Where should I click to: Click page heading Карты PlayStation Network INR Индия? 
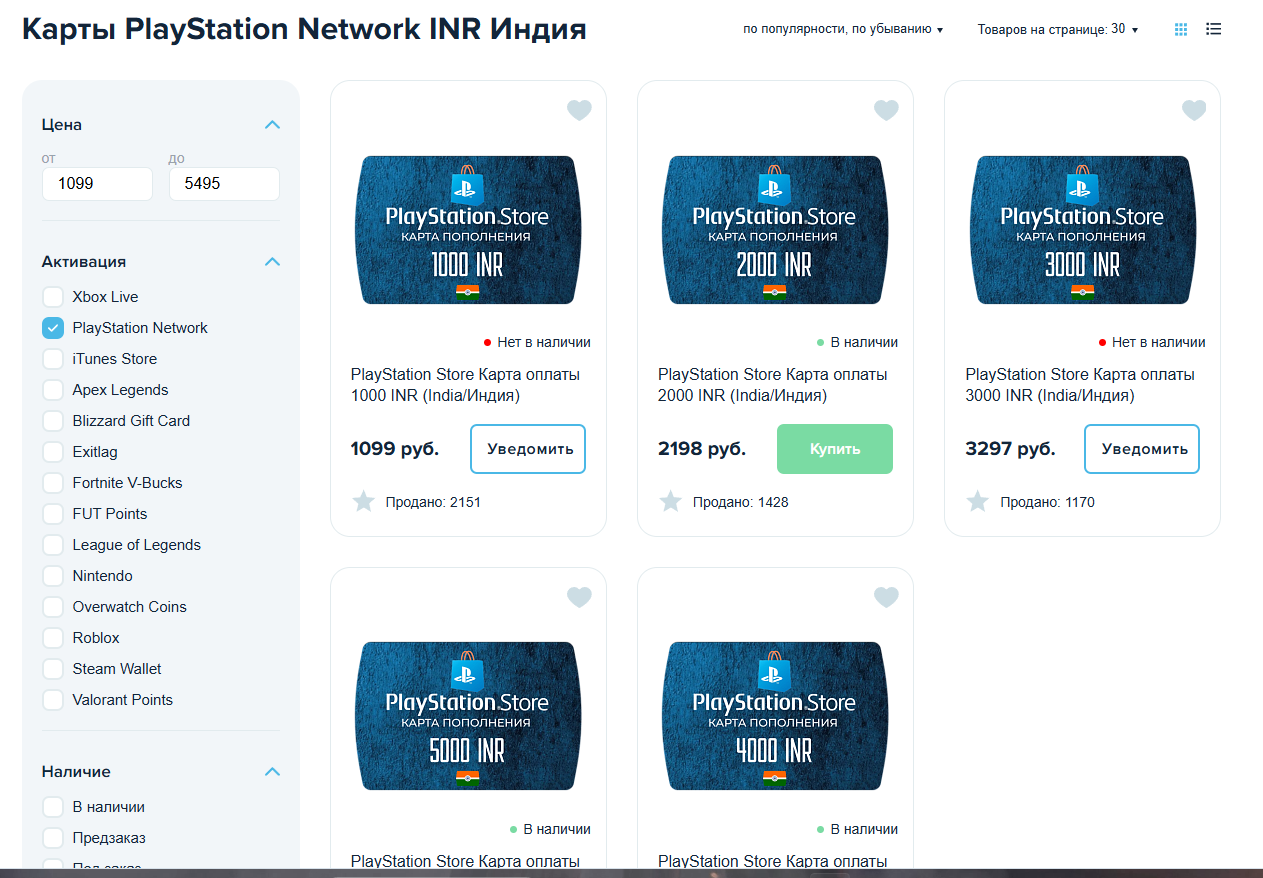point(304,30)
